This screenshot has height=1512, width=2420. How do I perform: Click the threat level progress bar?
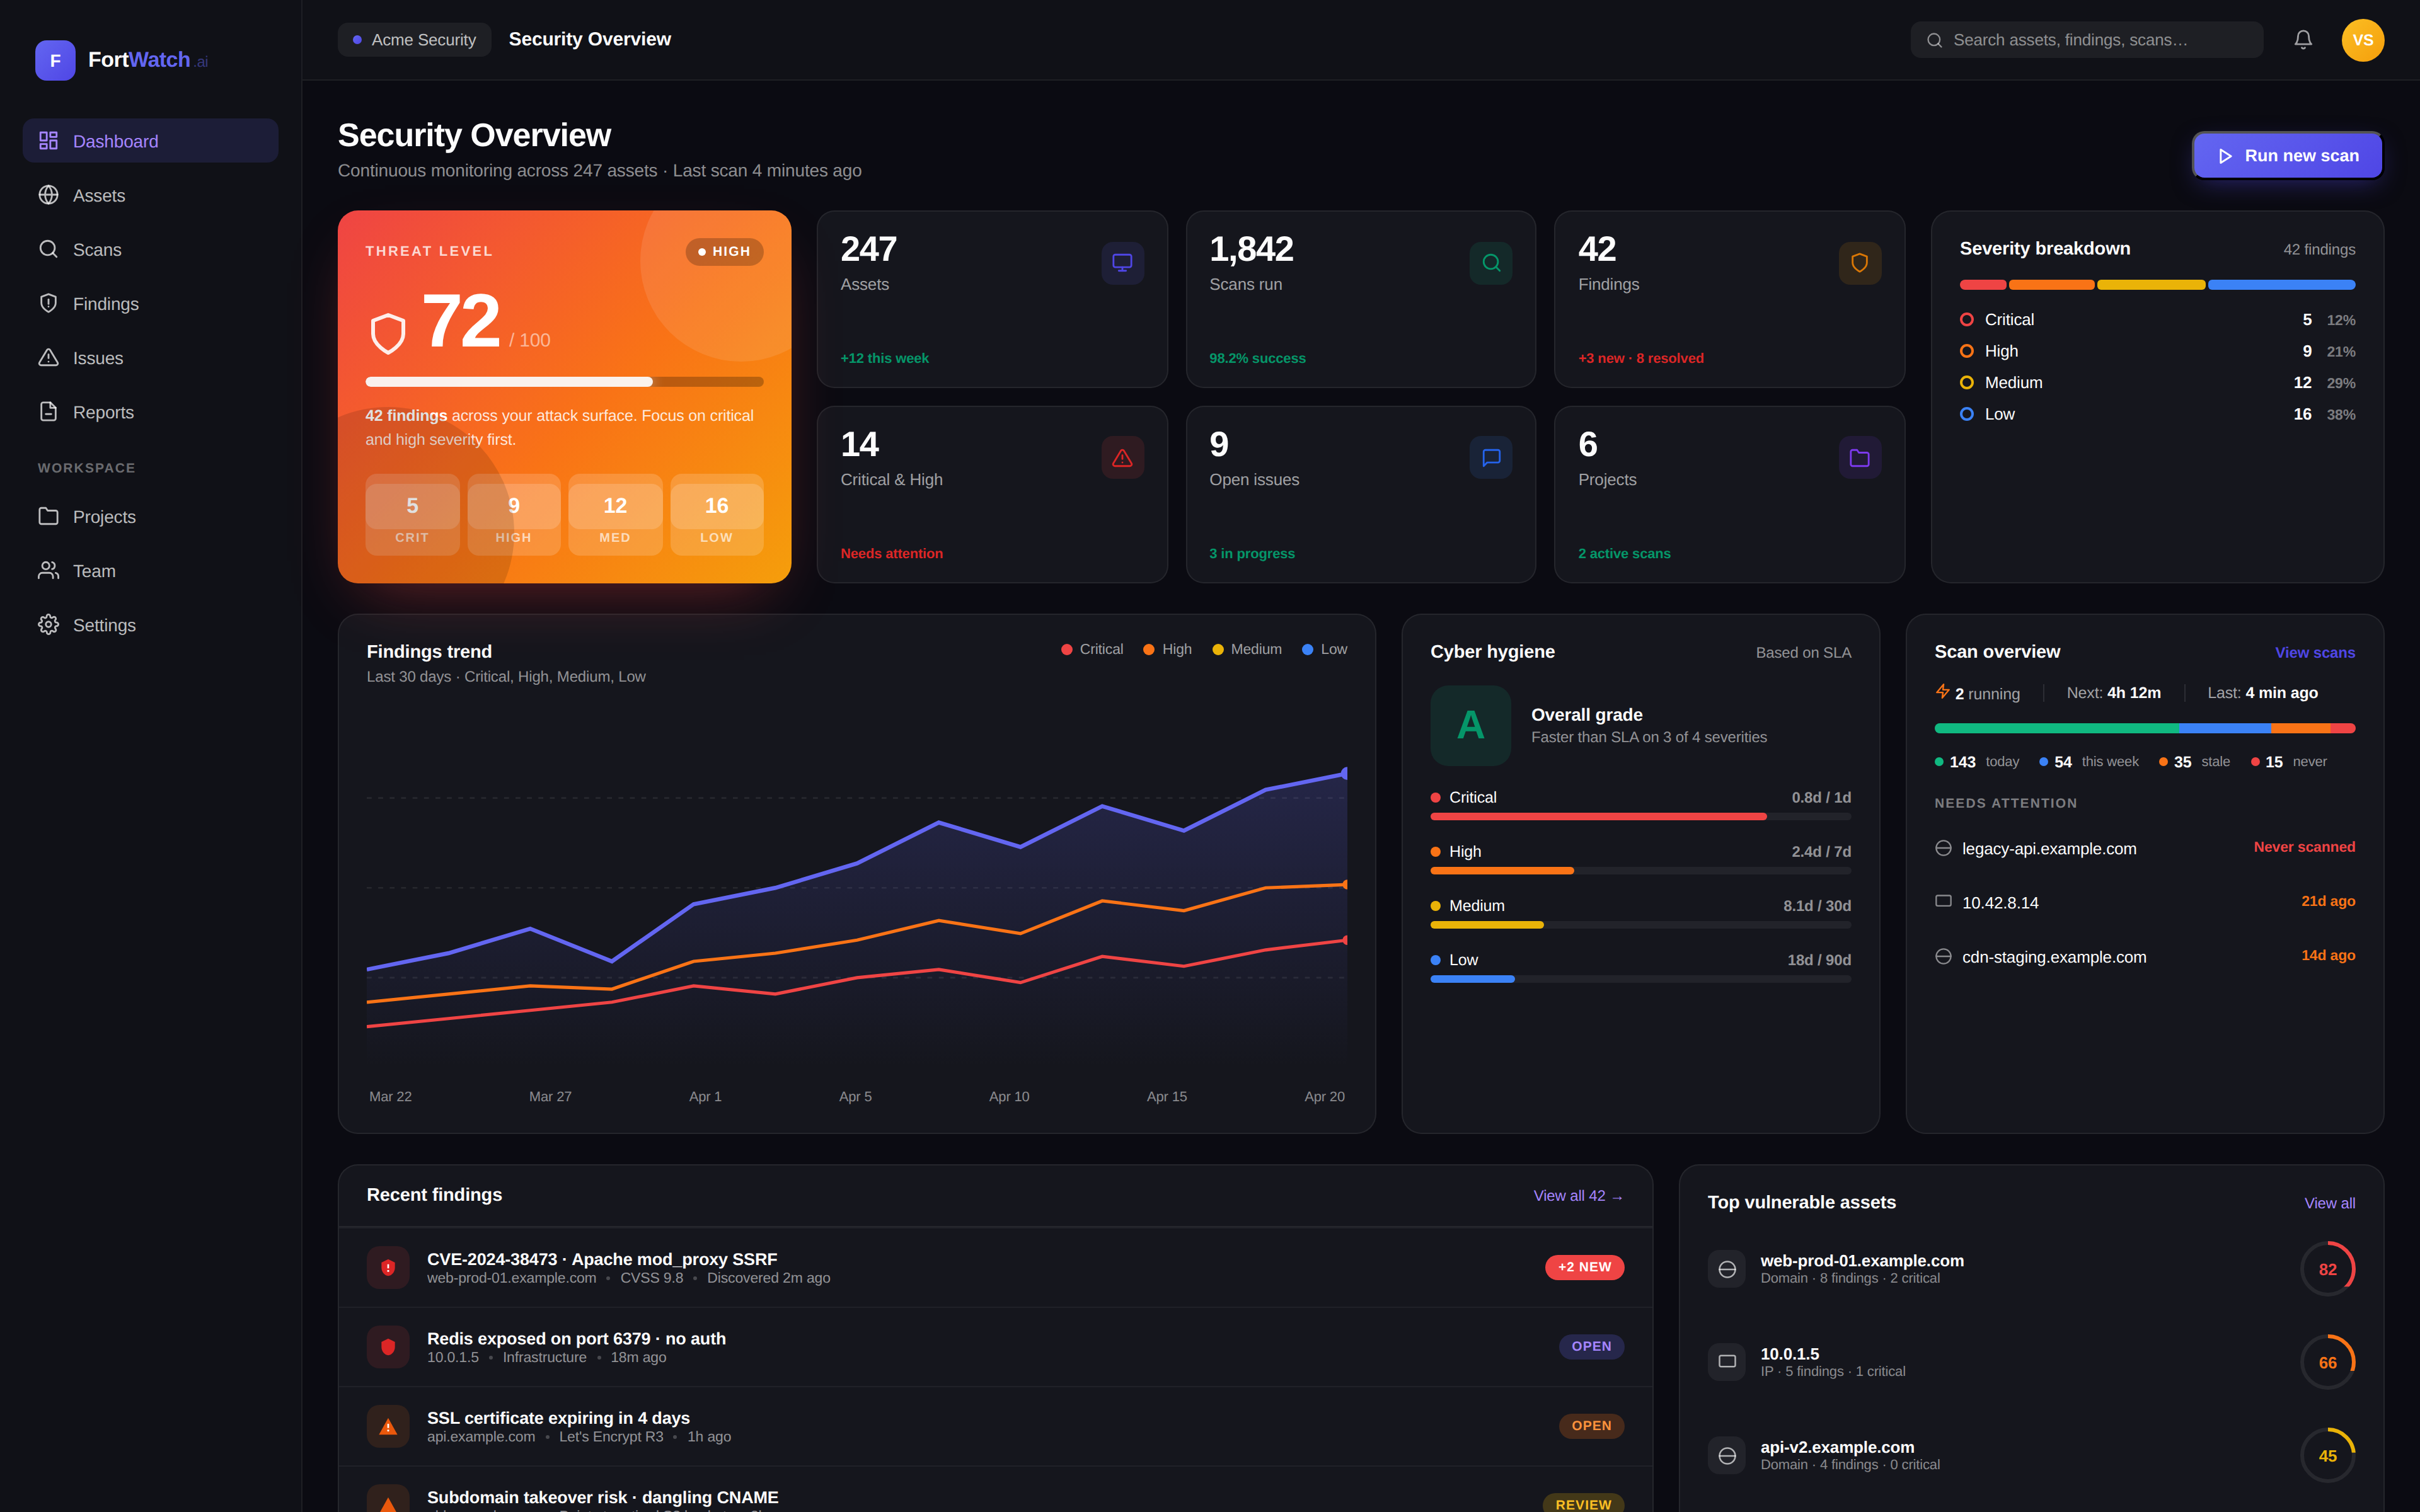point(564,381)
